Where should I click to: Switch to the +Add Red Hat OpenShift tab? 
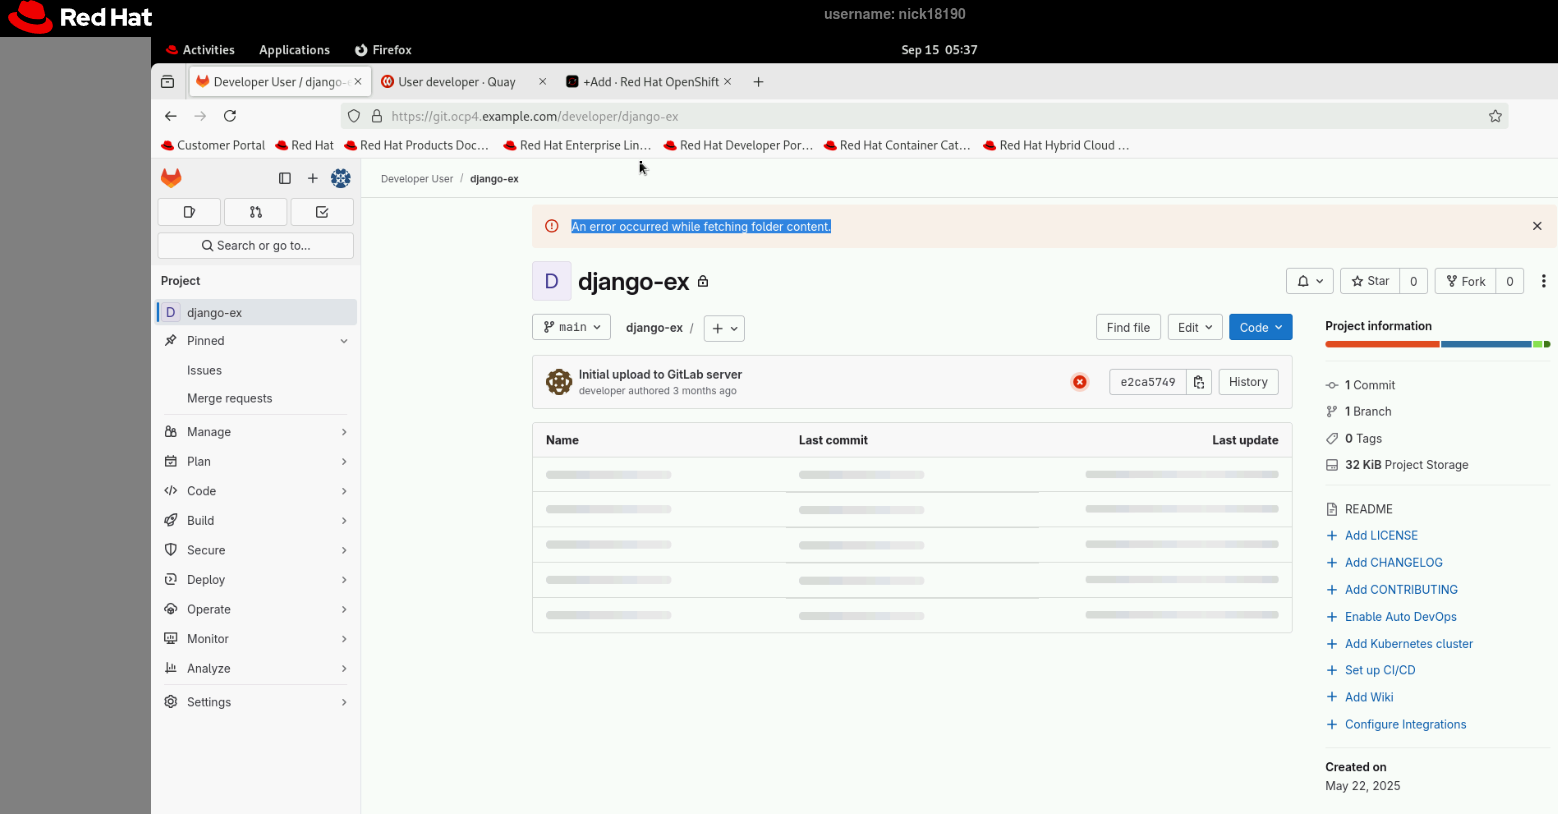[x=650, y=82]
